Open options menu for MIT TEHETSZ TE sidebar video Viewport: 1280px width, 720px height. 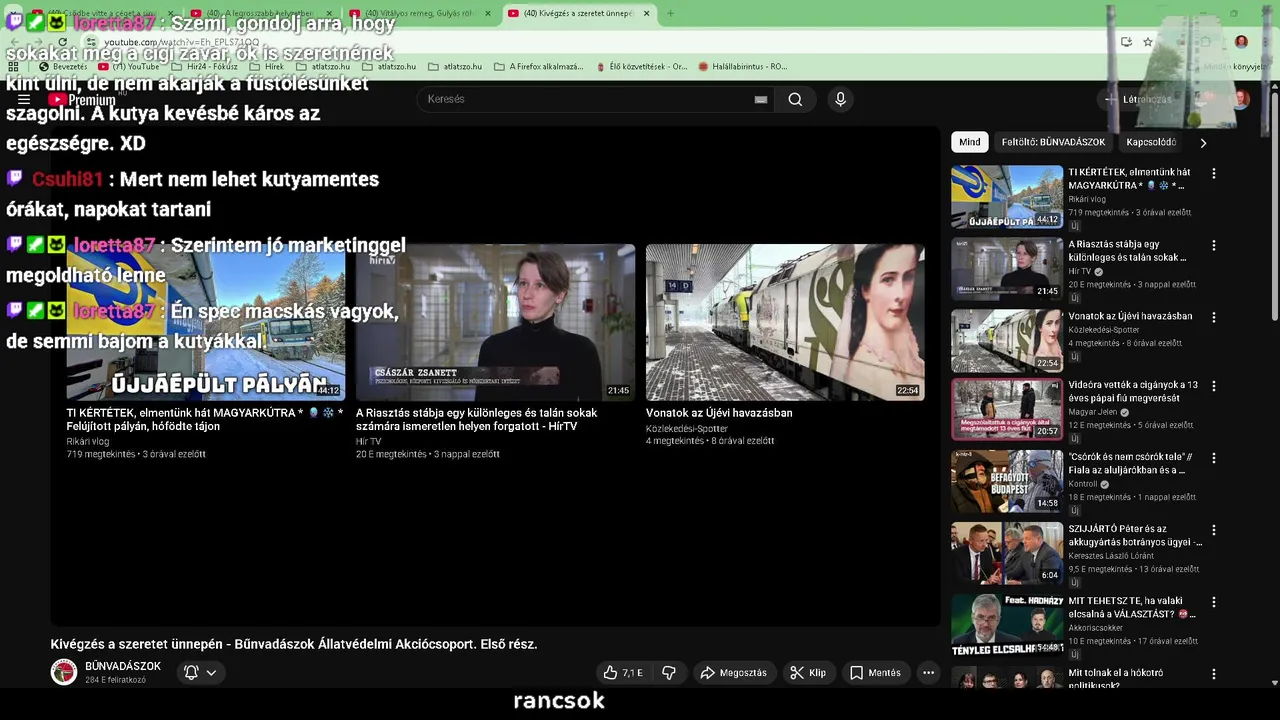[x=1214, y=603]
